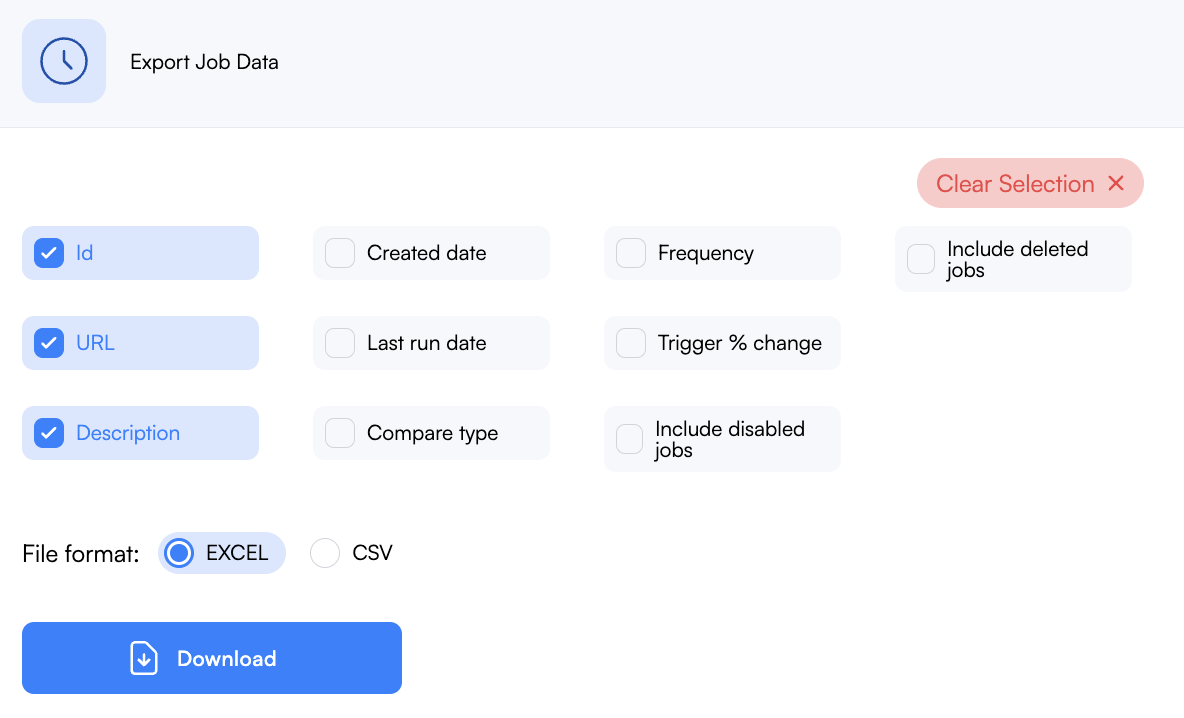Screen dimensions: 1184x718
Task: Check the Include disabled jobs box
Action: pyautogui.click(x=630, y=439)
